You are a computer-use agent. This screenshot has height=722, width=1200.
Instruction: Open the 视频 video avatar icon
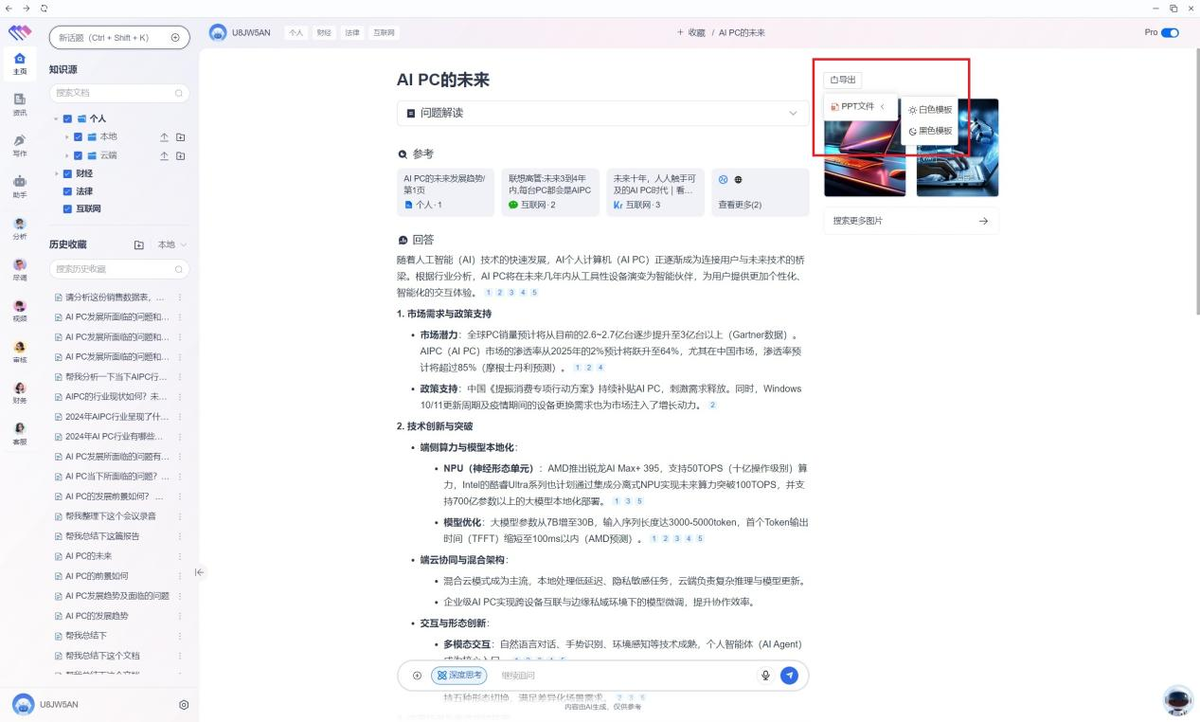coord(19,310)
